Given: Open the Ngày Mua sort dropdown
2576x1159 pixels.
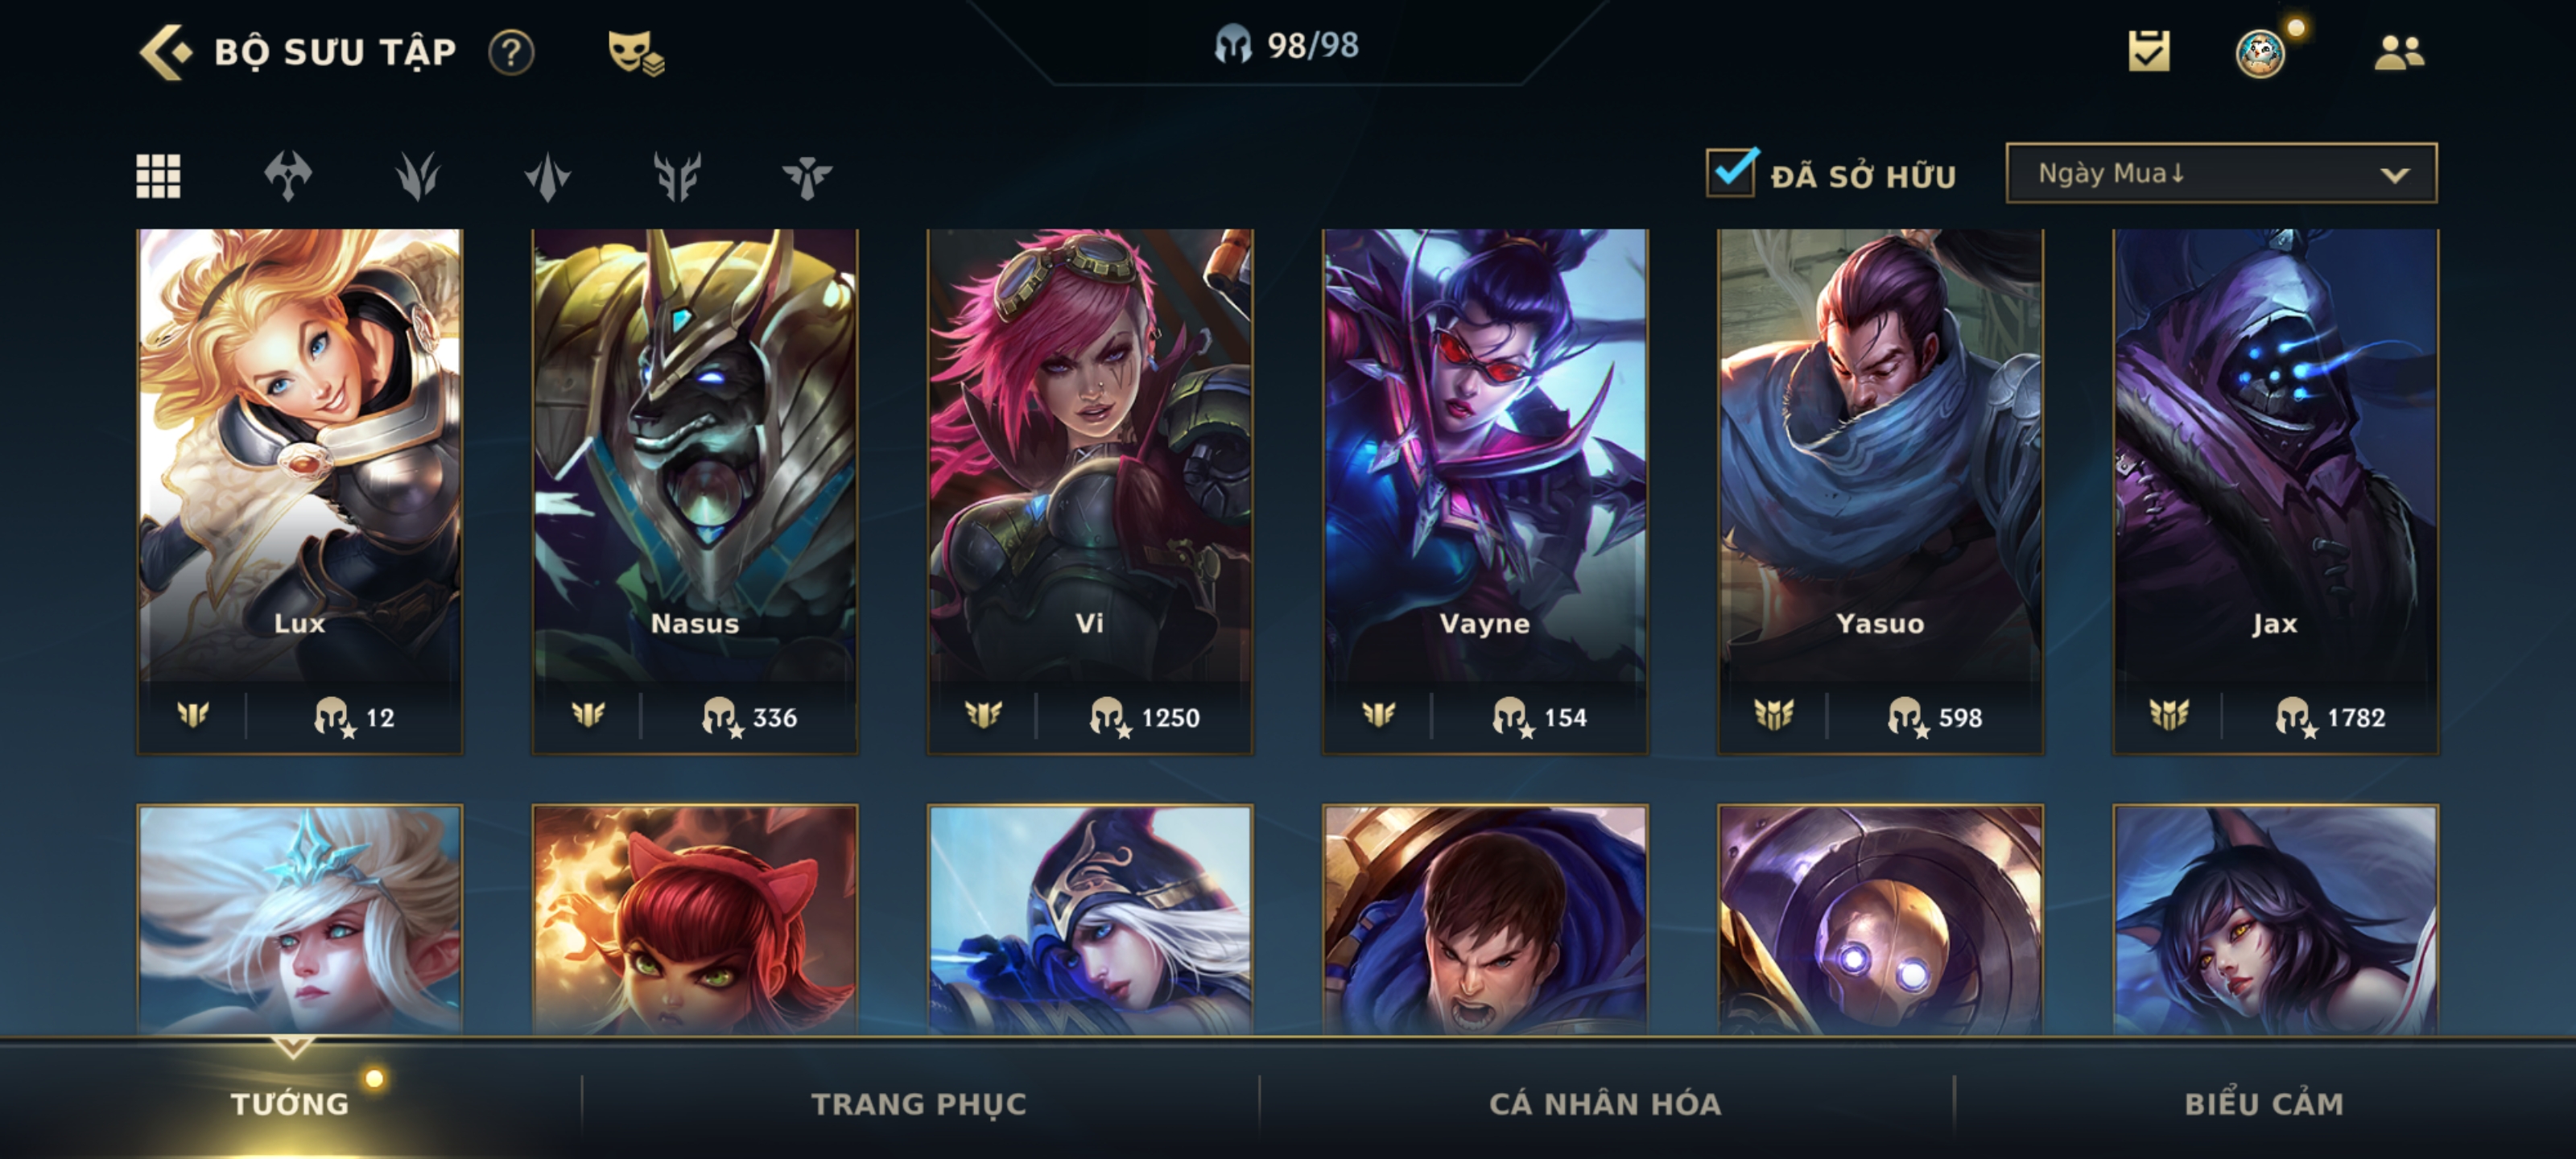Looking at the screenshot, I should pos(2221,173).
